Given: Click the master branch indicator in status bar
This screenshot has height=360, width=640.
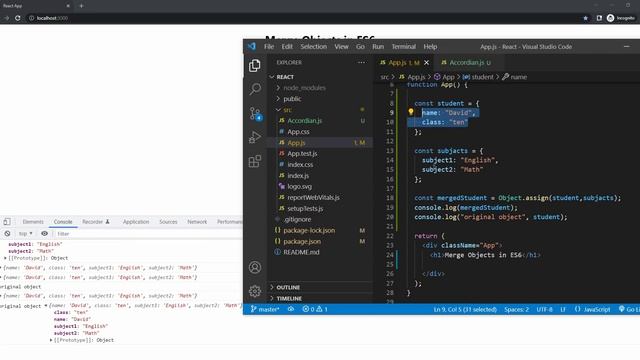Looking at the screenshot, I should coord(265,309).
